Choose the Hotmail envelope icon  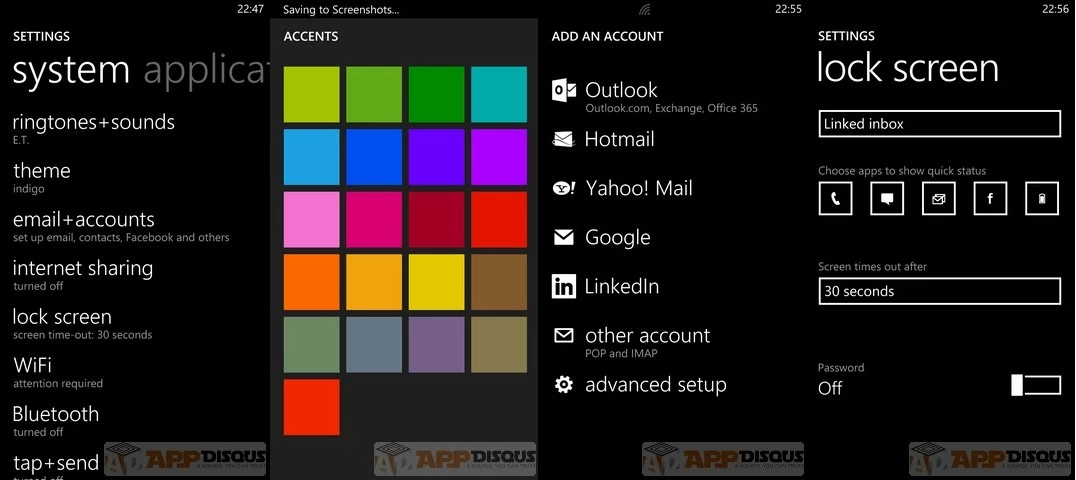[x=563, y=139]
